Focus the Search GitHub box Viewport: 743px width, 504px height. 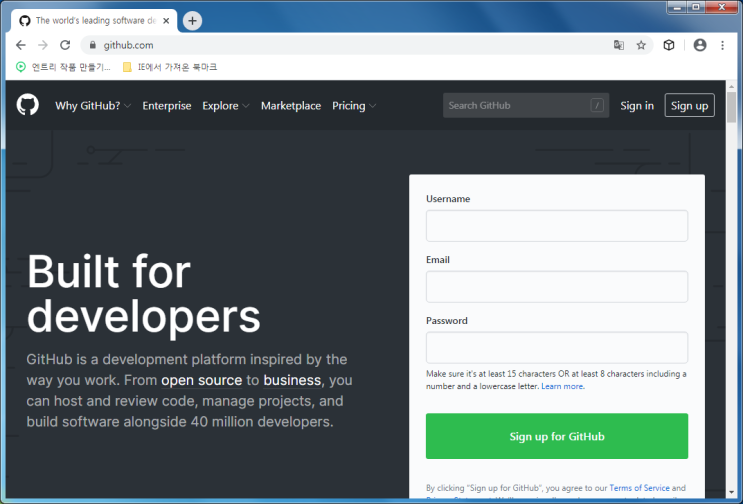pyautogui.click(x=526, y=105)
